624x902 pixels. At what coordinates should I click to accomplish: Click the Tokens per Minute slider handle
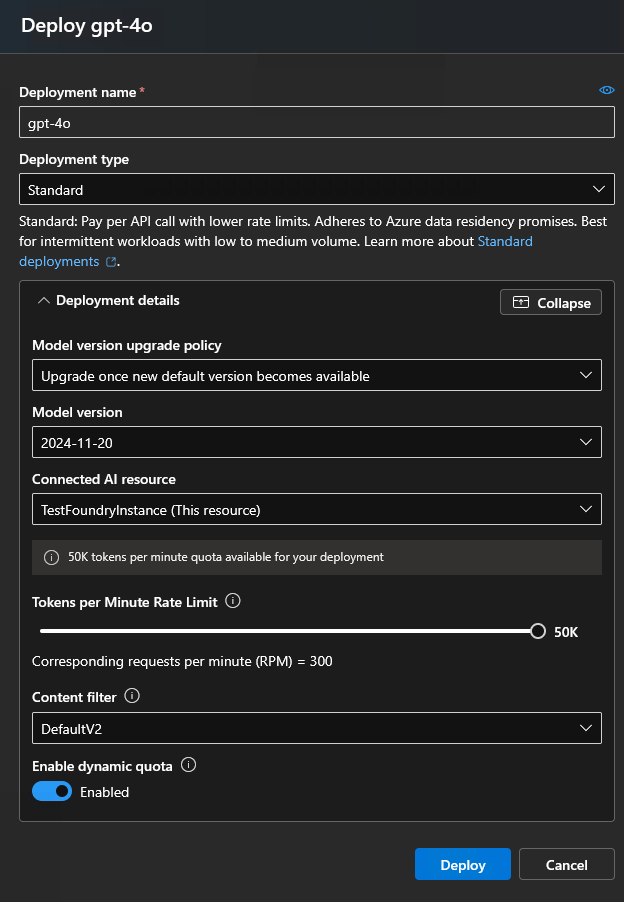click(x=538, y=631)
